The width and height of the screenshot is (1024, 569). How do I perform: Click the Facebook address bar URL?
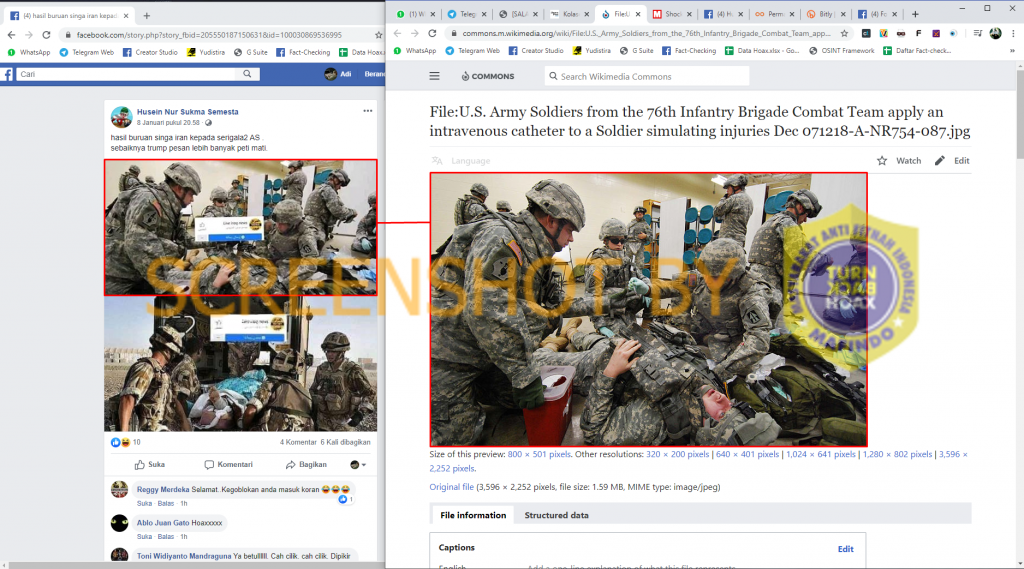click(x=209, y=35)
